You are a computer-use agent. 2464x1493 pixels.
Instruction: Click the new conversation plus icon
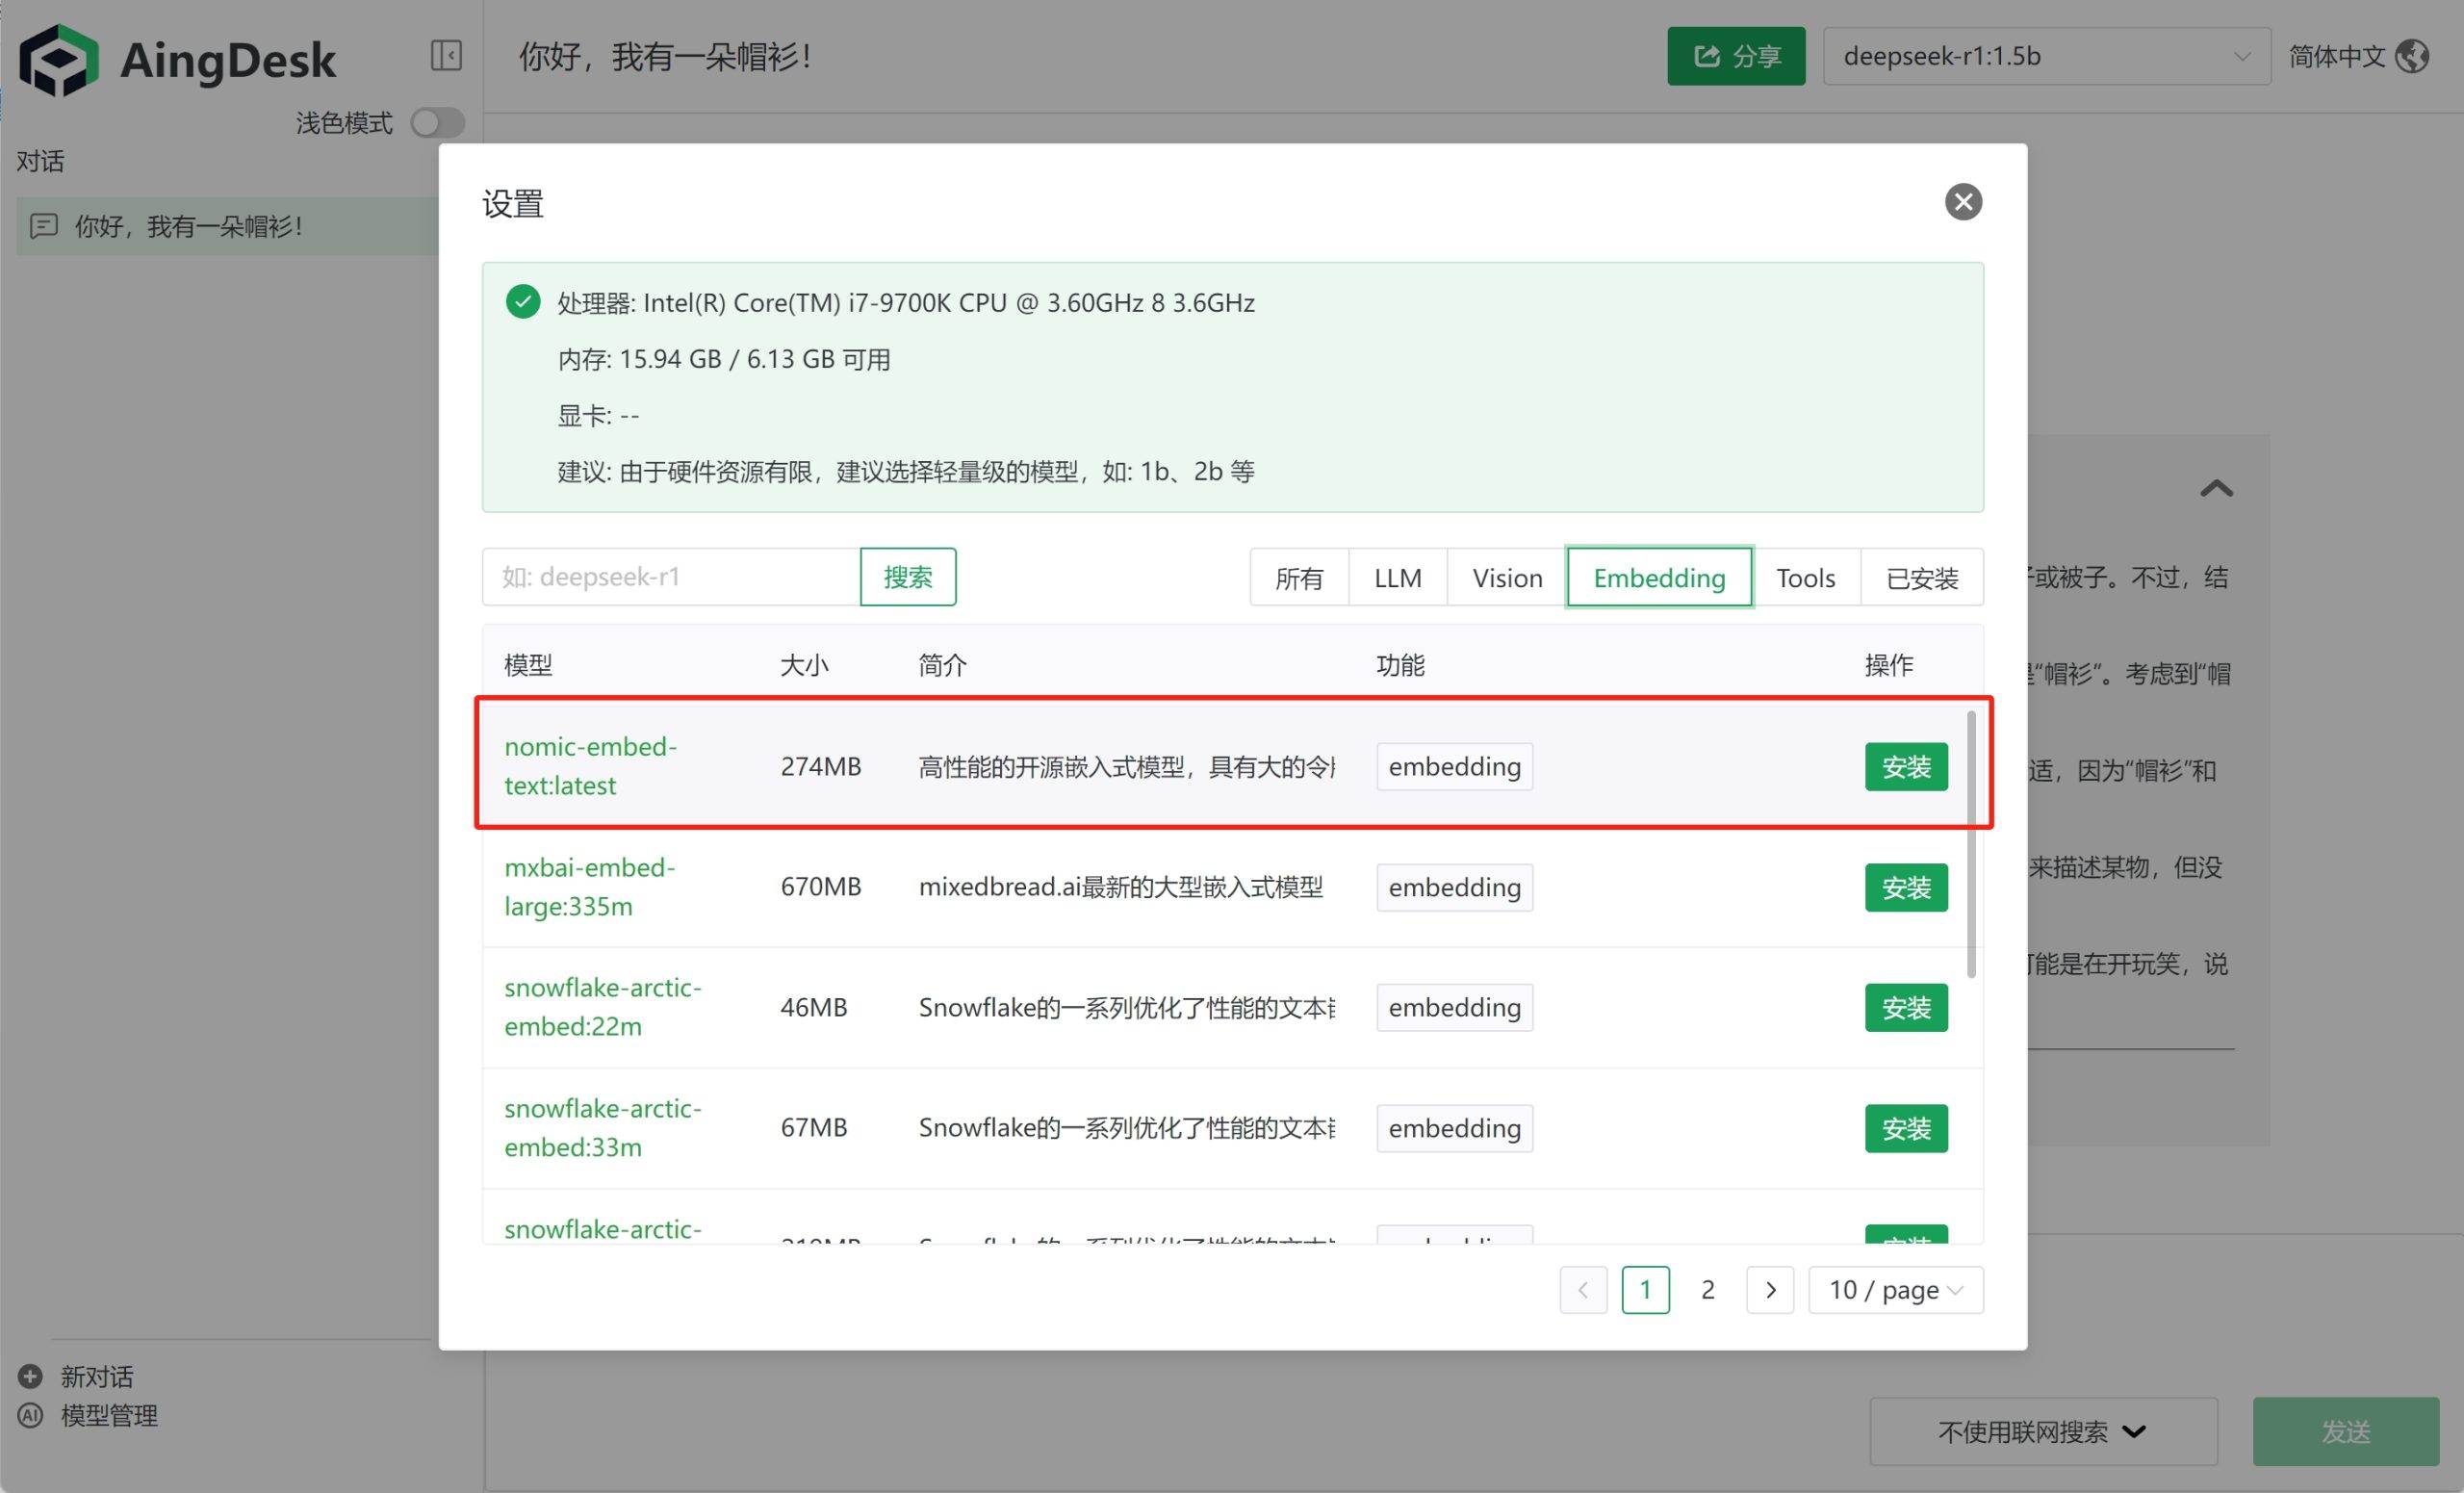pos(31,1376)
